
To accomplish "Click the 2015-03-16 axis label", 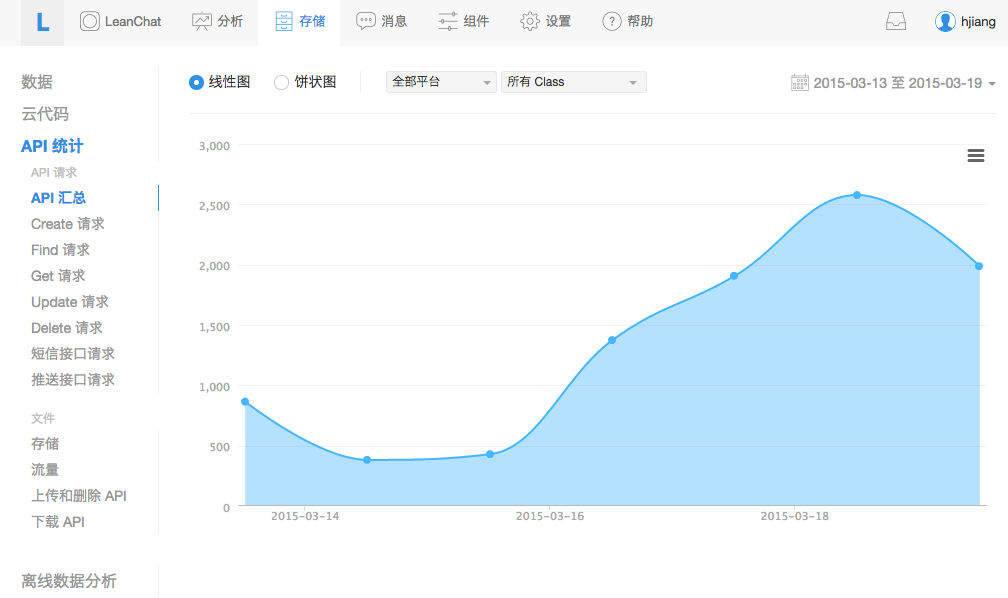I will [x=550, y=516].
